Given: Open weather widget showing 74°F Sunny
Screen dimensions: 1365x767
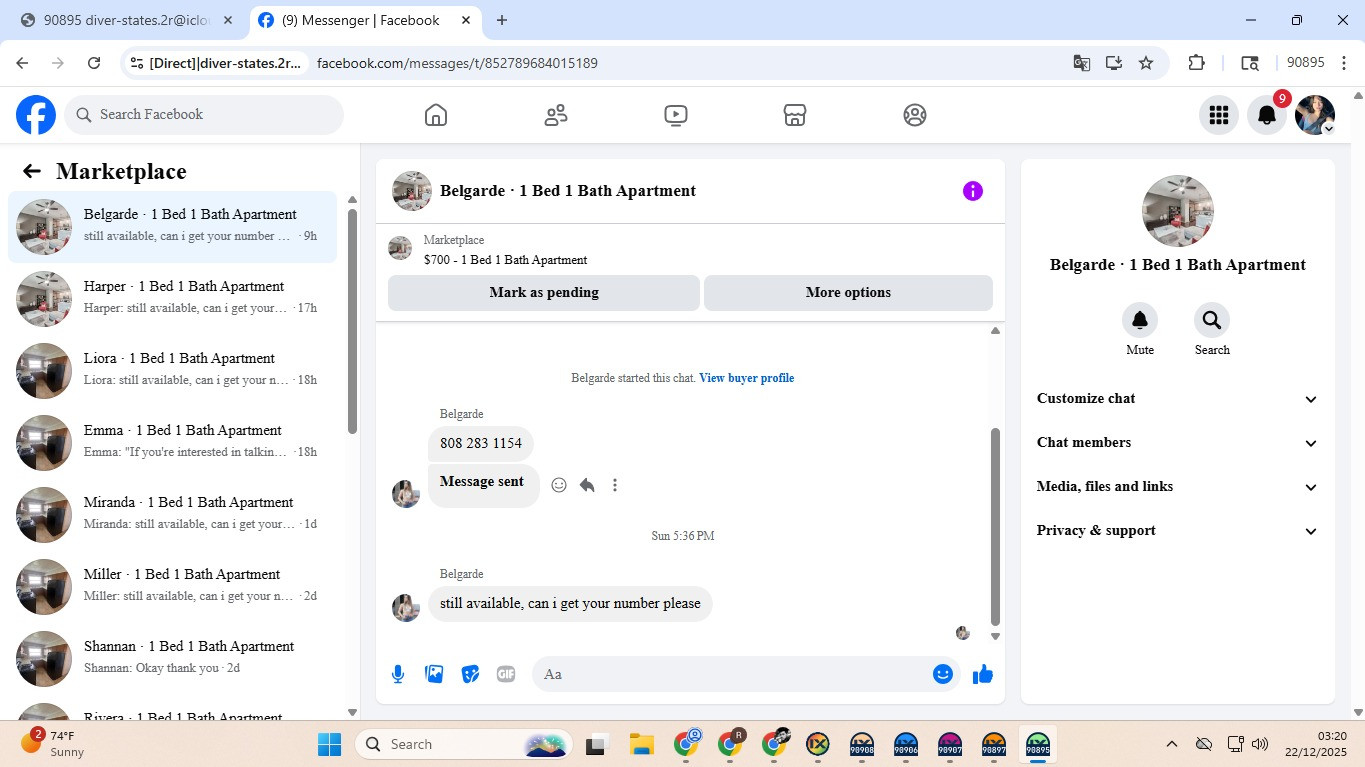Looking at the screenshot, I should [x=55, y=743].
